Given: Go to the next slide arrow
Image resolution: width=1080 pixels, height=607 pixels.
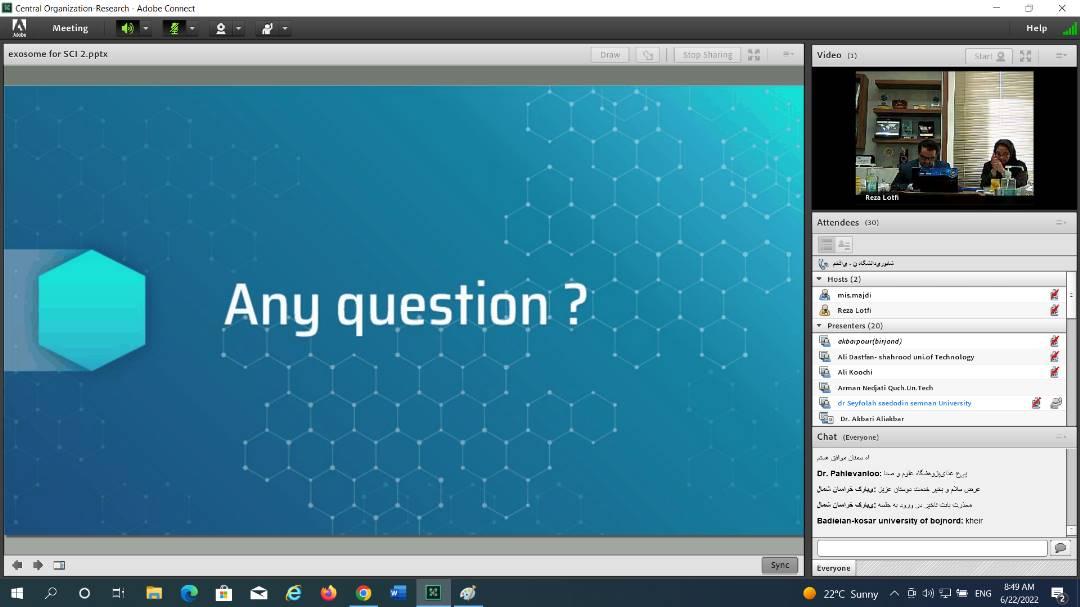Looking at the screenshot, I should [x=38, y=565].
